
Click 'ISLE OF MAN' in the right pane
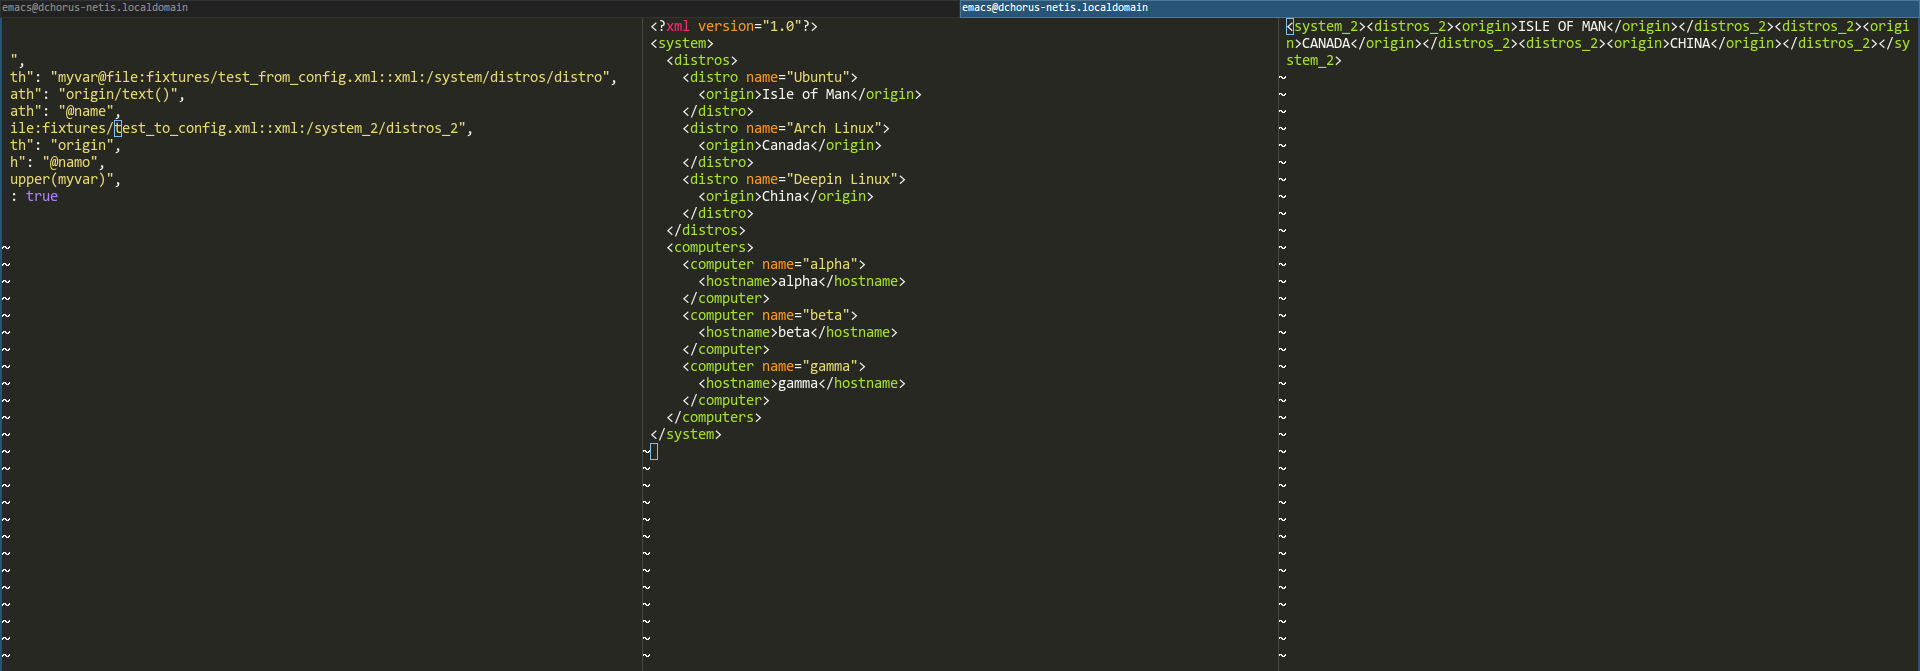(1562, 26)
